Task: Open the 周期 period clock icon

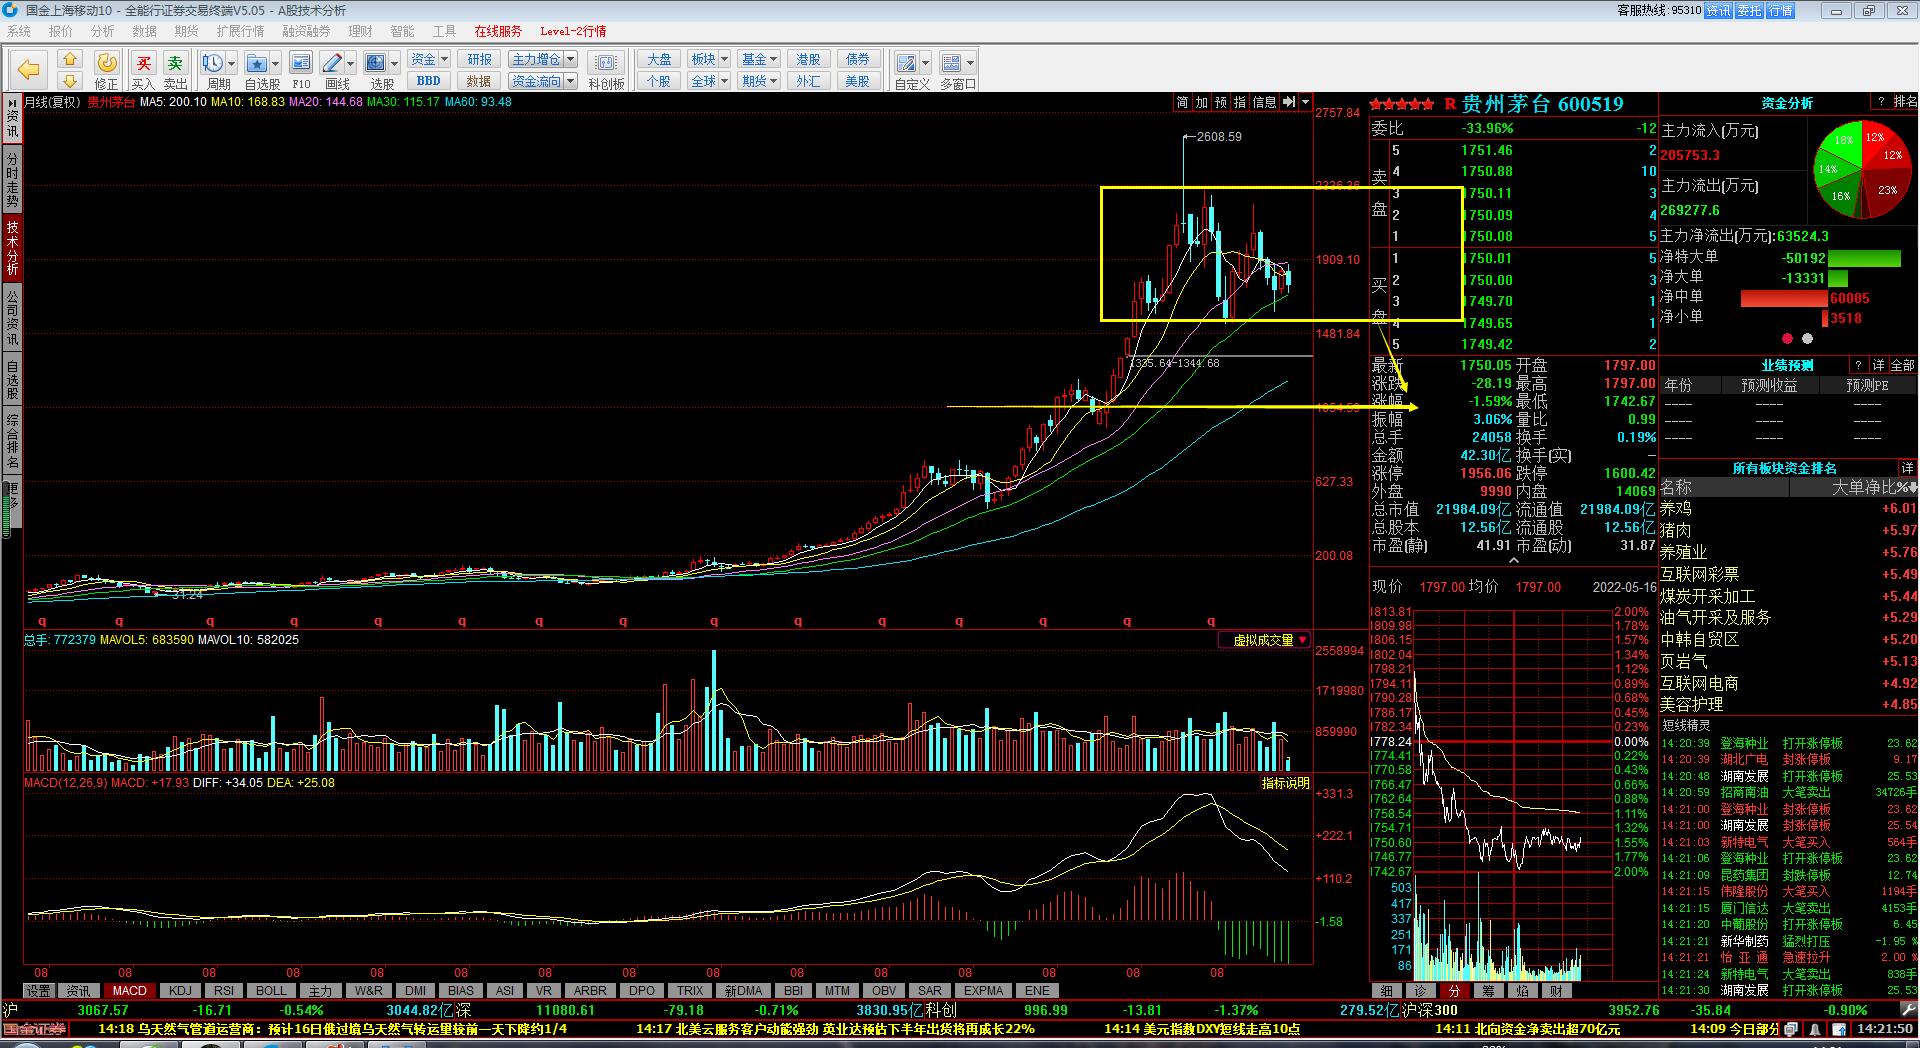Action: (212, 63)
